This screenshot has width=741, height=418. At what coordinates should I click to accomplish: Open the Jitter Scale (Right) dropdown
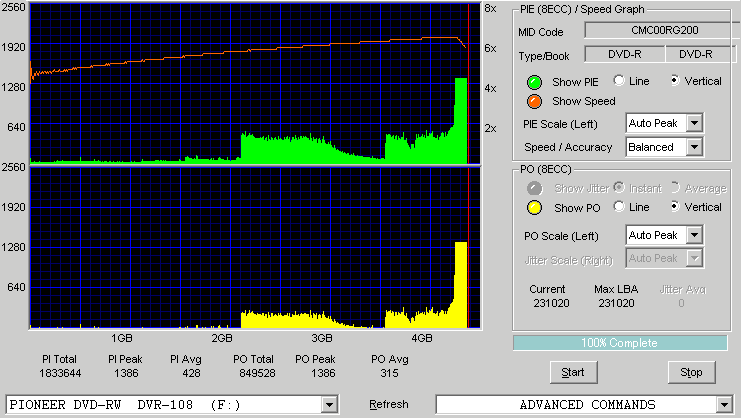click(694, 258)
